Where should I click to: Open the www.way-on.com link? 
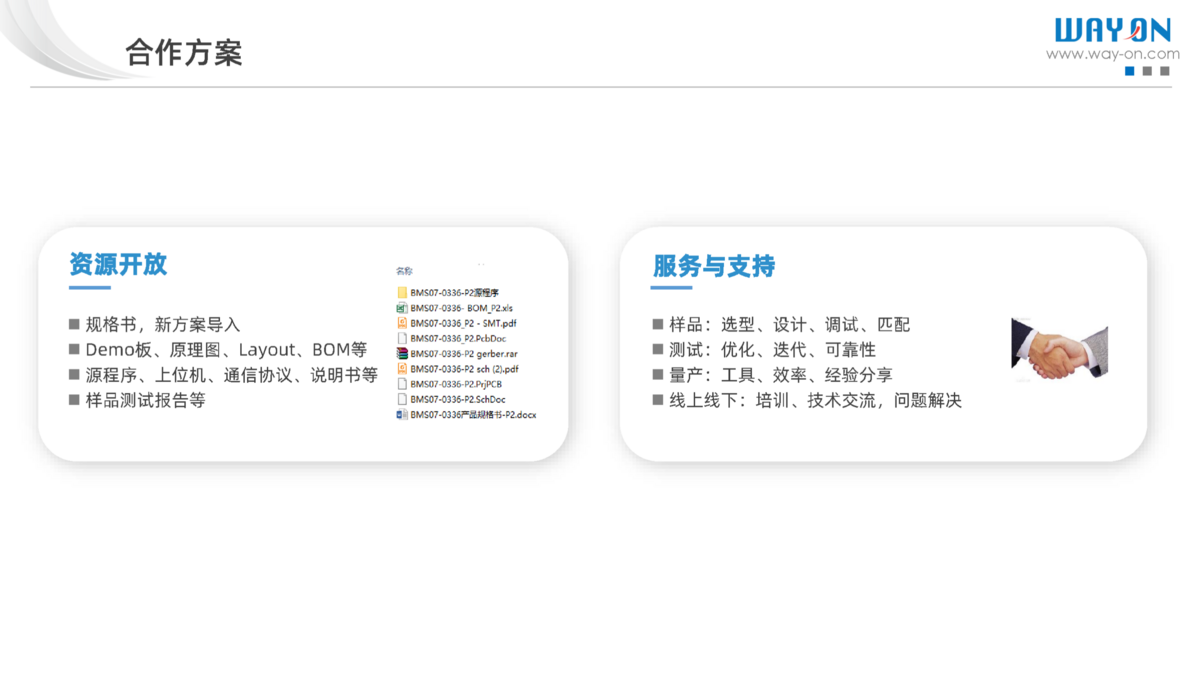[1112, 54]
